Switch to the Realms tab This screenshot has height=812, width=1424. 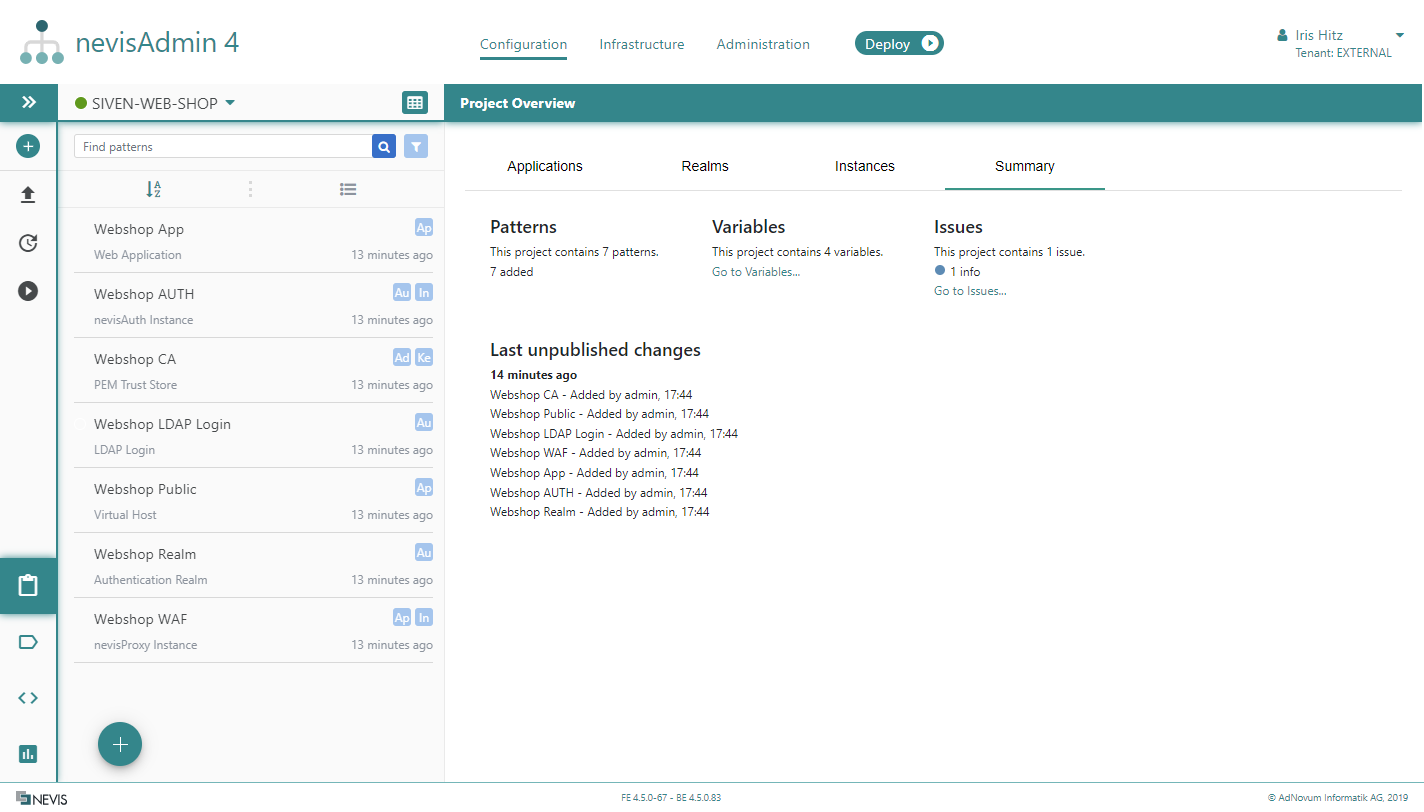tap(705, 166)
